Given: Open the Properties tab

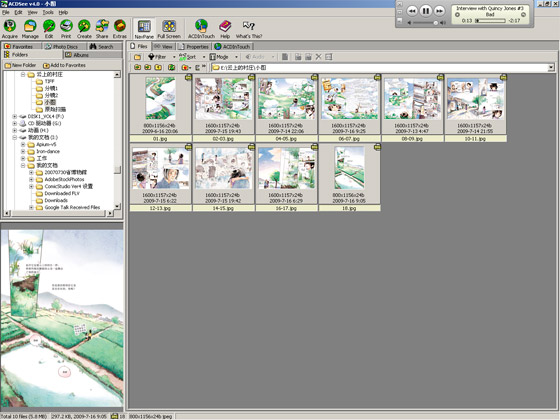Looking at the screenshot, I should click(x=194, y=46).
